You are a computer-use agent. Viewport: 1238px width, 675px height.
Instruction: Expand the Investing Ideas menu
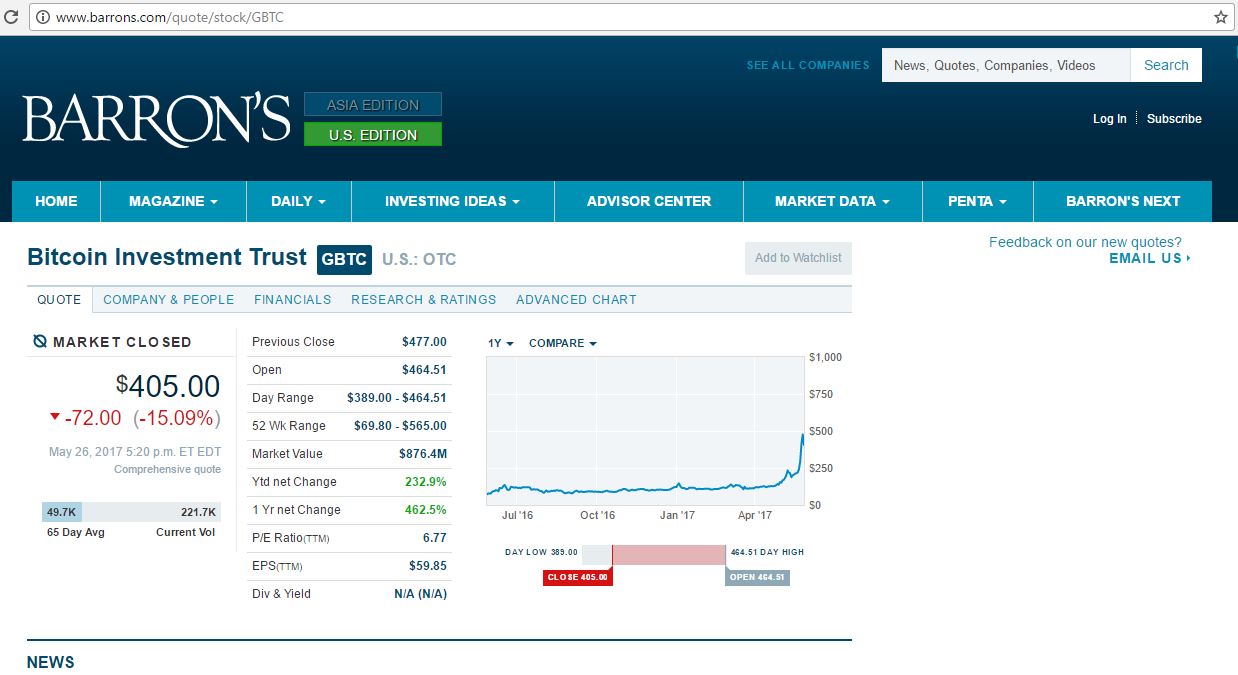(452, 201)
